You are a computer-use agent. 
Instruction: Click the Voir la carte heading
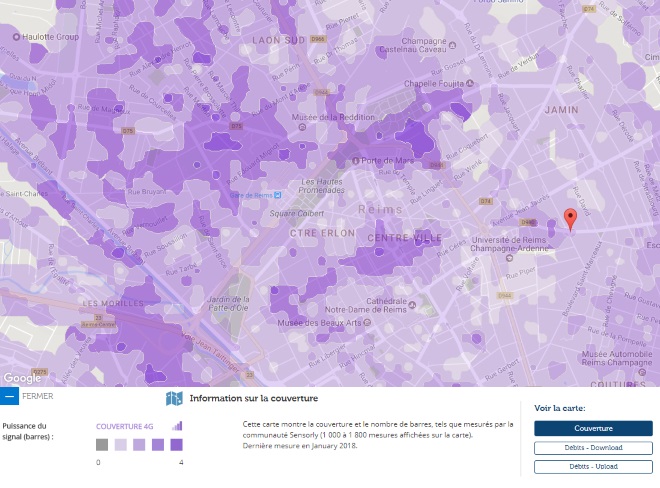point(560,408)
